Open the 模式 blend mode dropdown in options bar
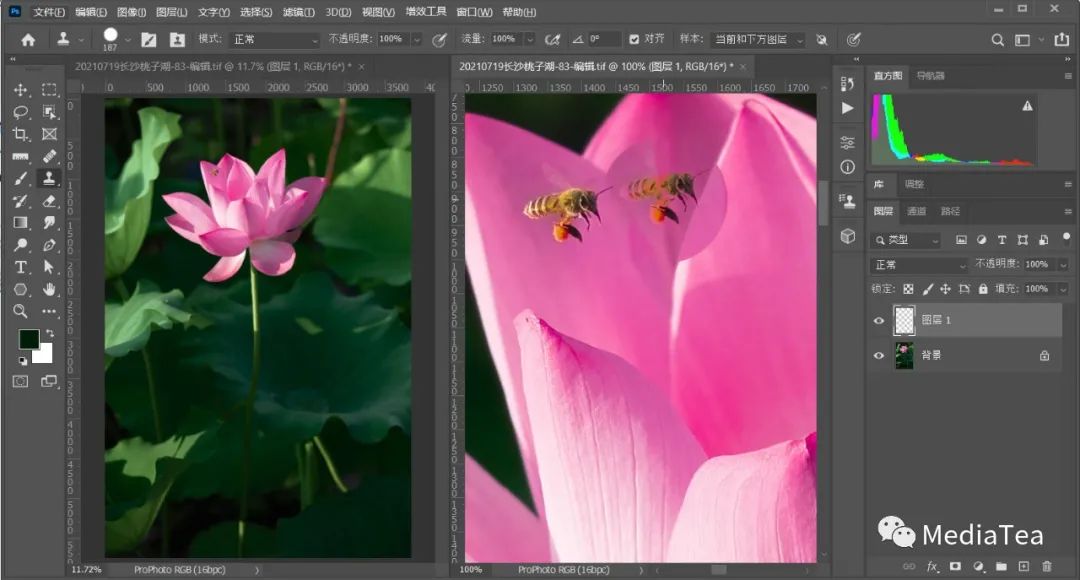Image resolution: width=1080 pixels, height=580 pixels. pyautogui.click(x=273, y=40)
